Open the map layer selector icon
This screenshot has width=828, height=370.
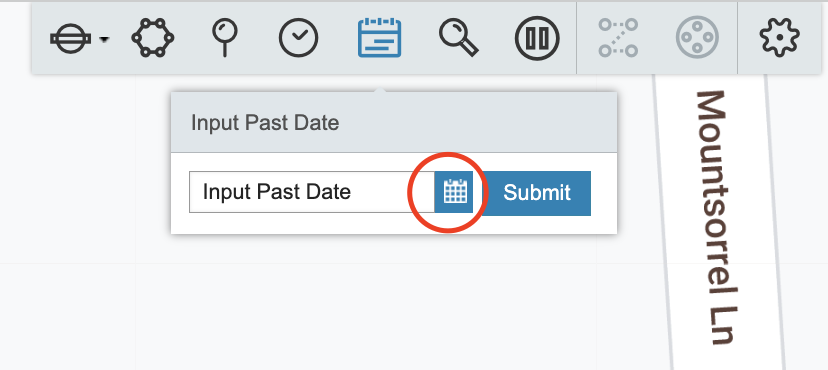[x=71, y=39]
